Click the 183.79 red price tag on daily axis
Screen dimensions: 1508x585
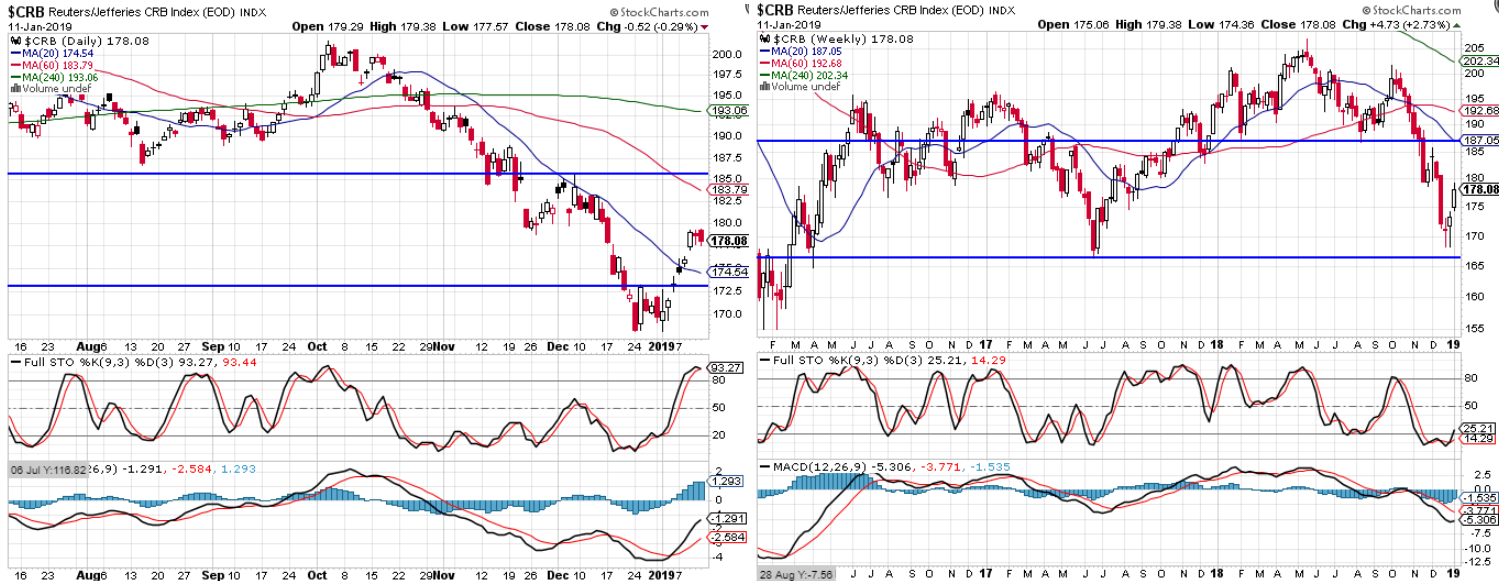(729, 189)
